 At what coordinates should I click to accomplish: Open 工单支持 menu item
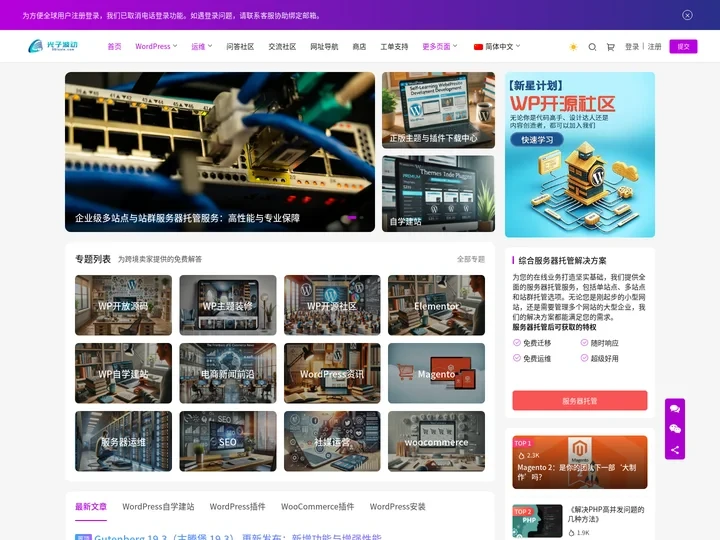[394, 46]
